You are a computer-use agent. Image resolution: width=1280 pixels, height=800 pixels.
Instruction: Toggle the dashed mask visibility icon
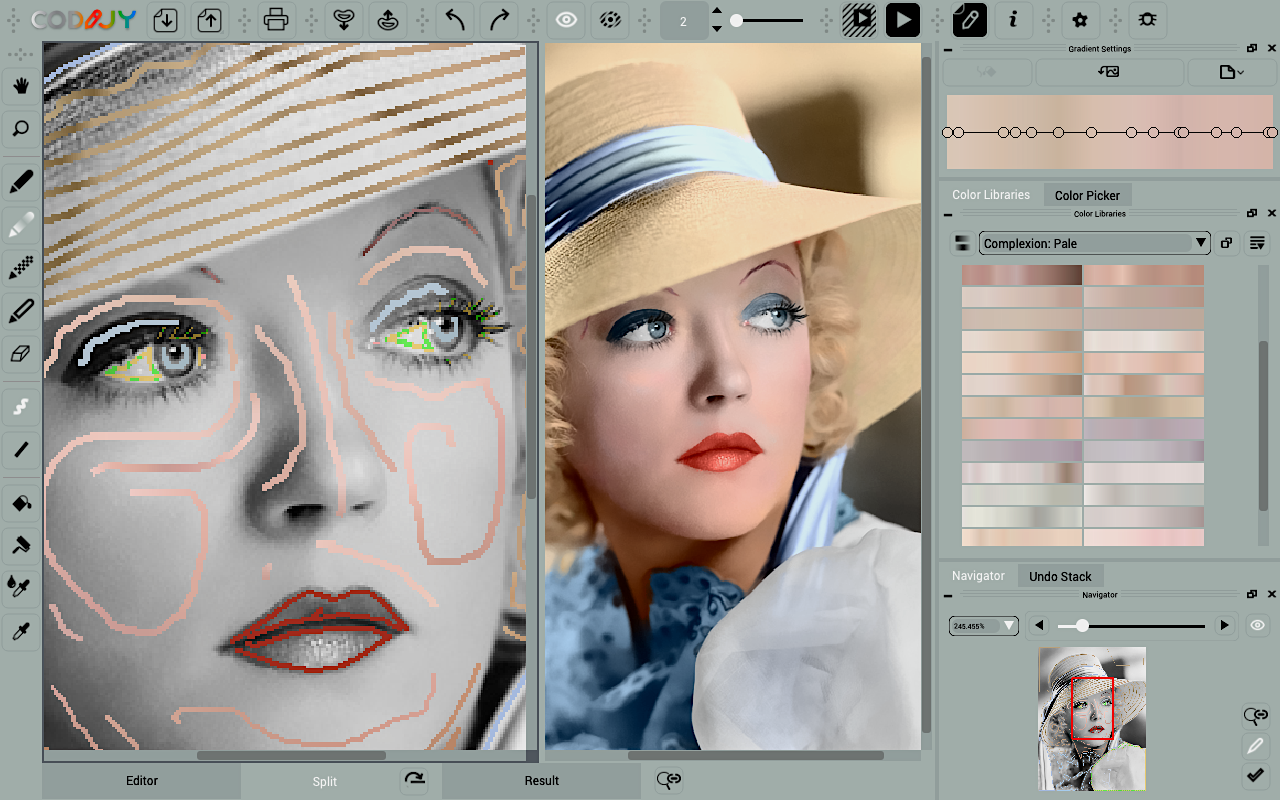(x=608, y=19)
